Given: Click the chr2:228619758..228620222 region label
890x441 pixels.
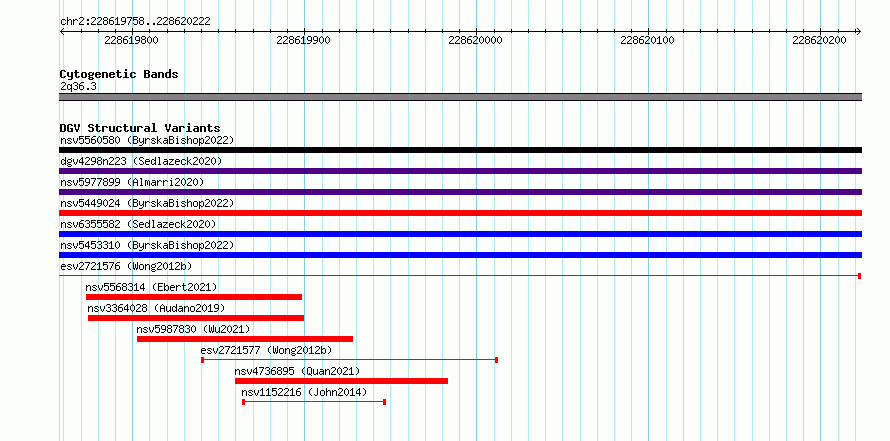Looking at the screenshot, I should pos(135,22).
